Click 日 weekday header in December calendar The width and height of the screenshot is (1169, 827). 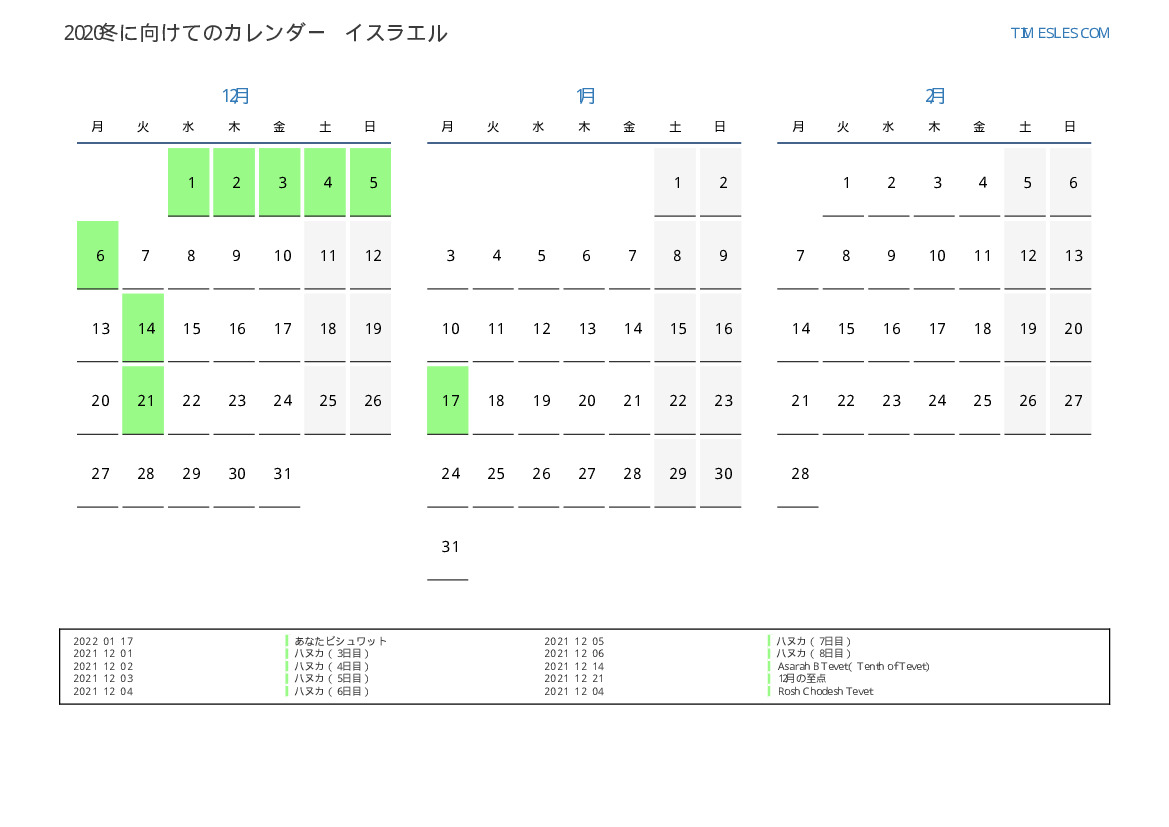pyautogui.click(x=371, y=126)
